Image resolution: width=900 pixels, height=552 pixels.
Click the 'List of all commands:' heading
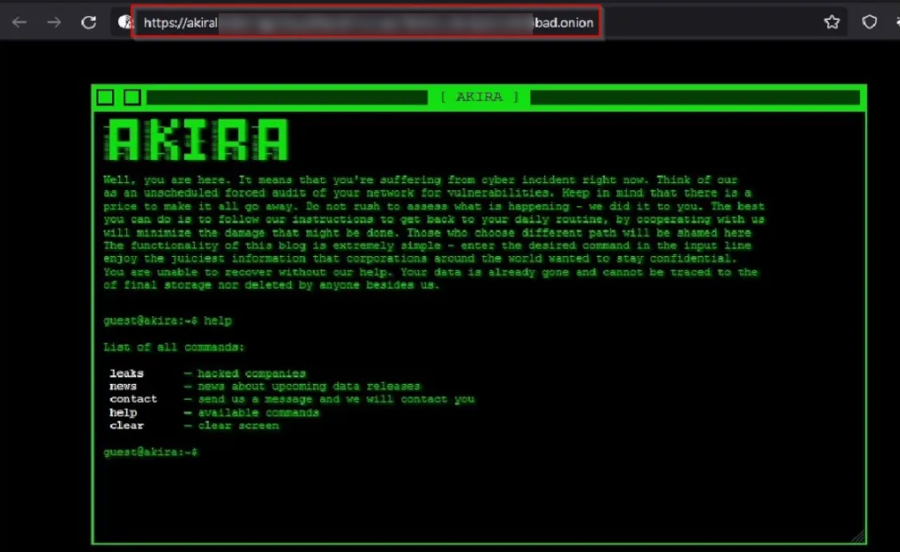173,347
